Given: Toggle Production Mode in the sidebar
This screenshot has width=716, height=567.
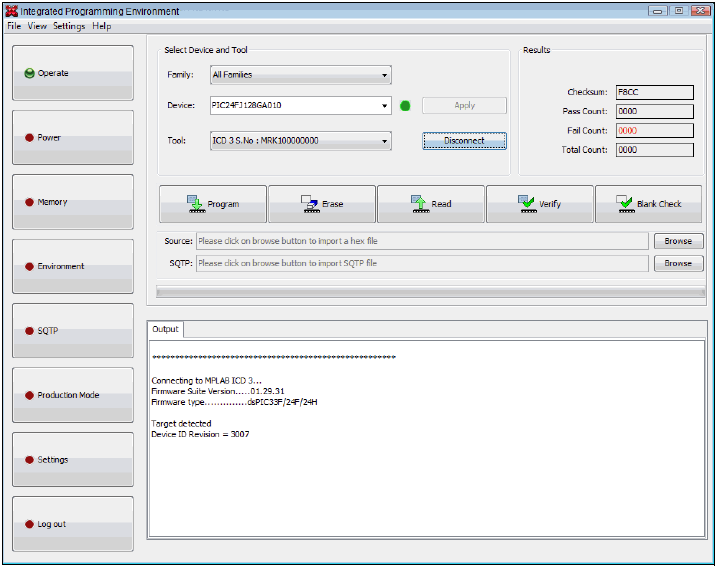Looking at the screenshot, I should click(72, 395).
